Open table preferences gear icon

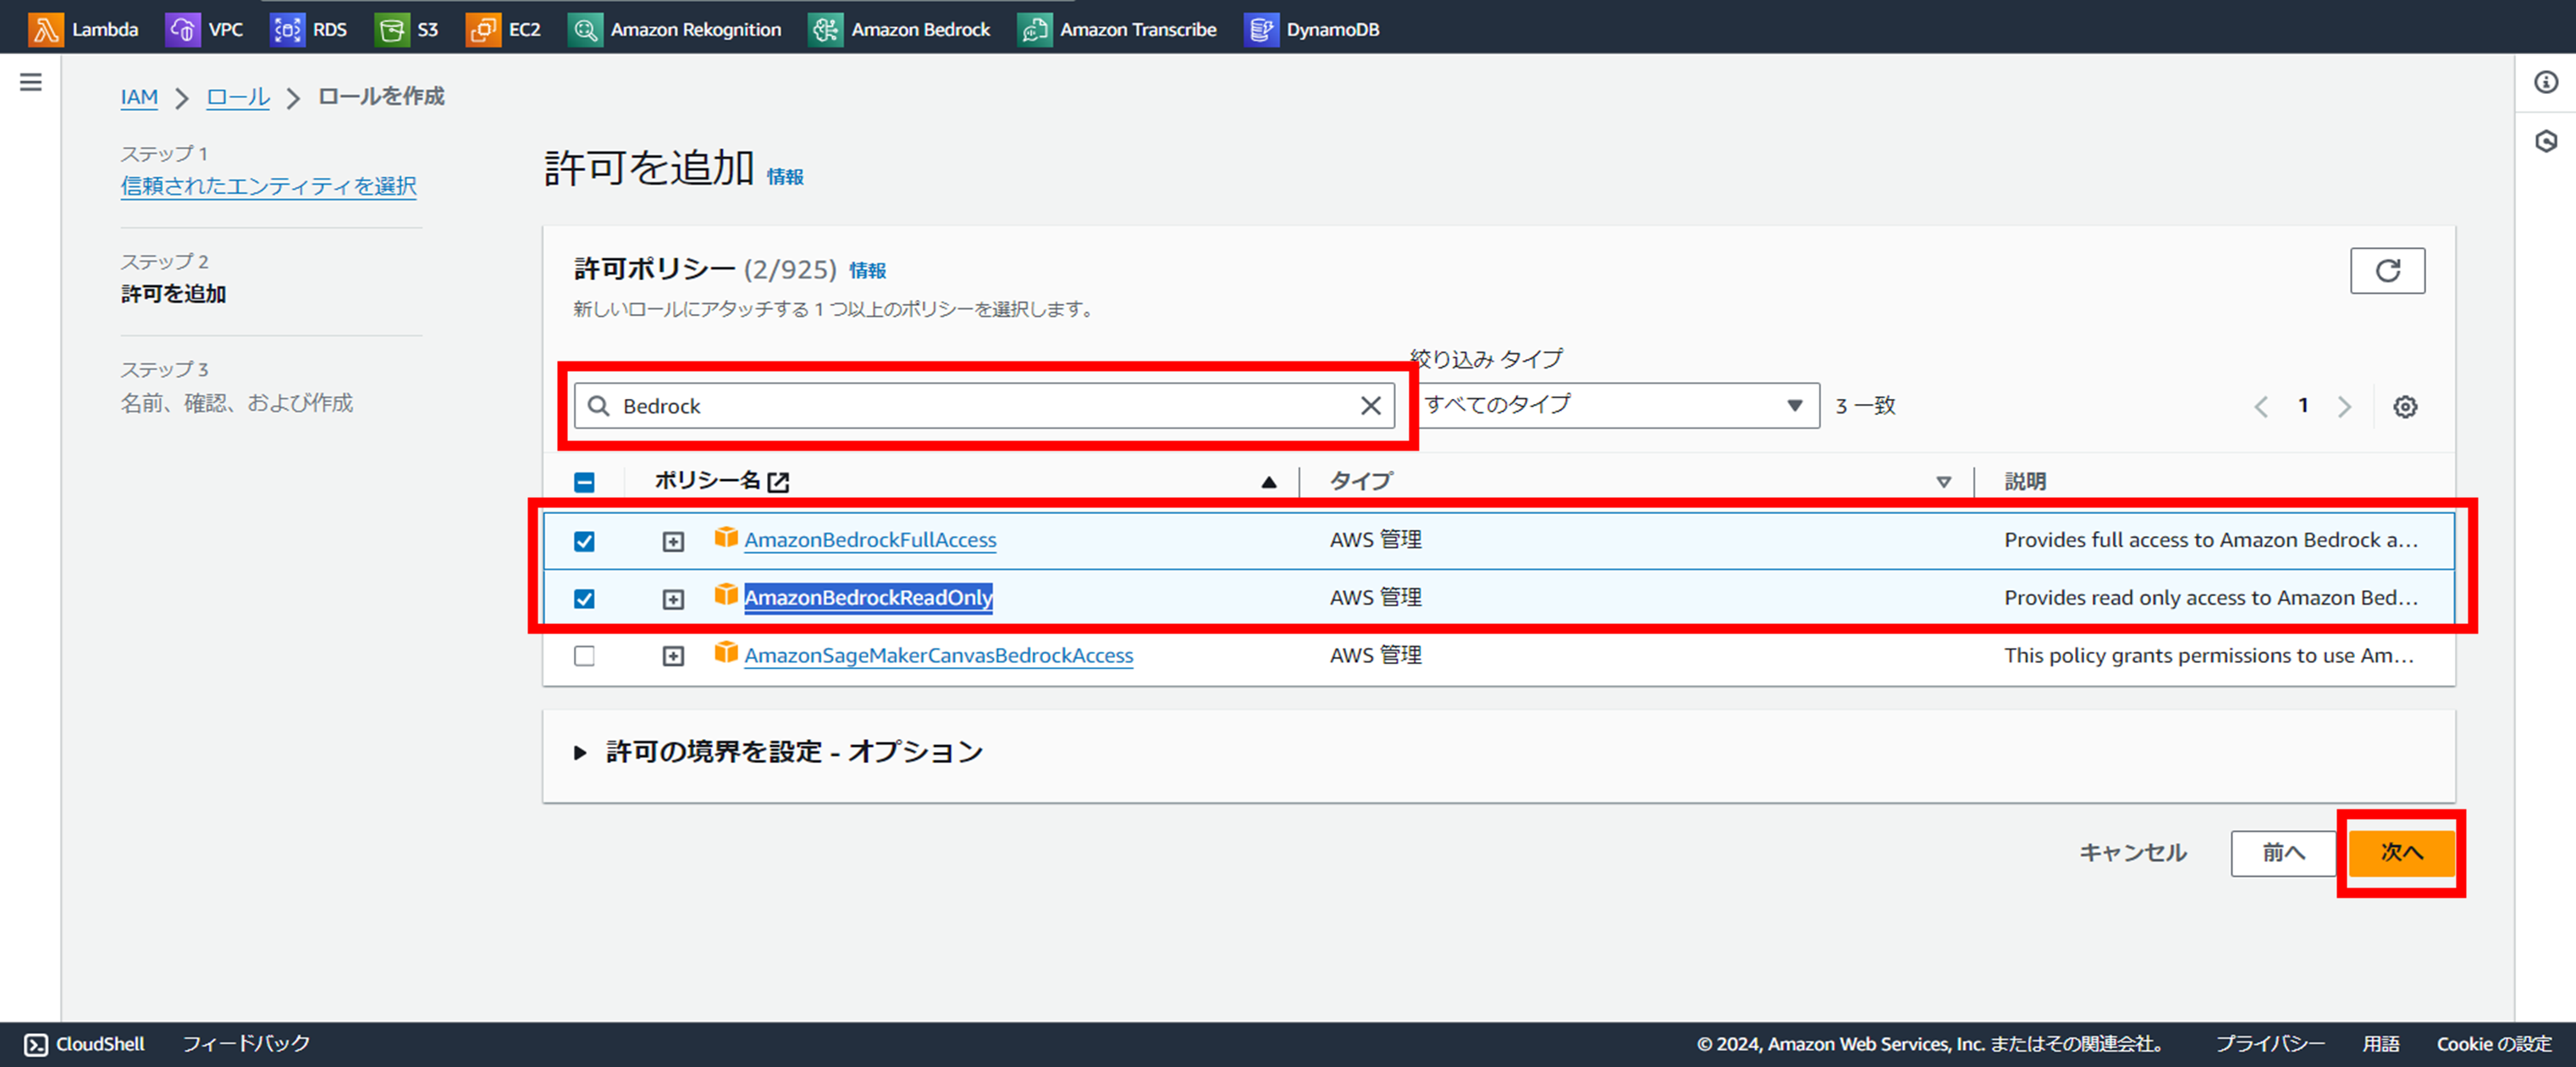(x=2405, y=407)
